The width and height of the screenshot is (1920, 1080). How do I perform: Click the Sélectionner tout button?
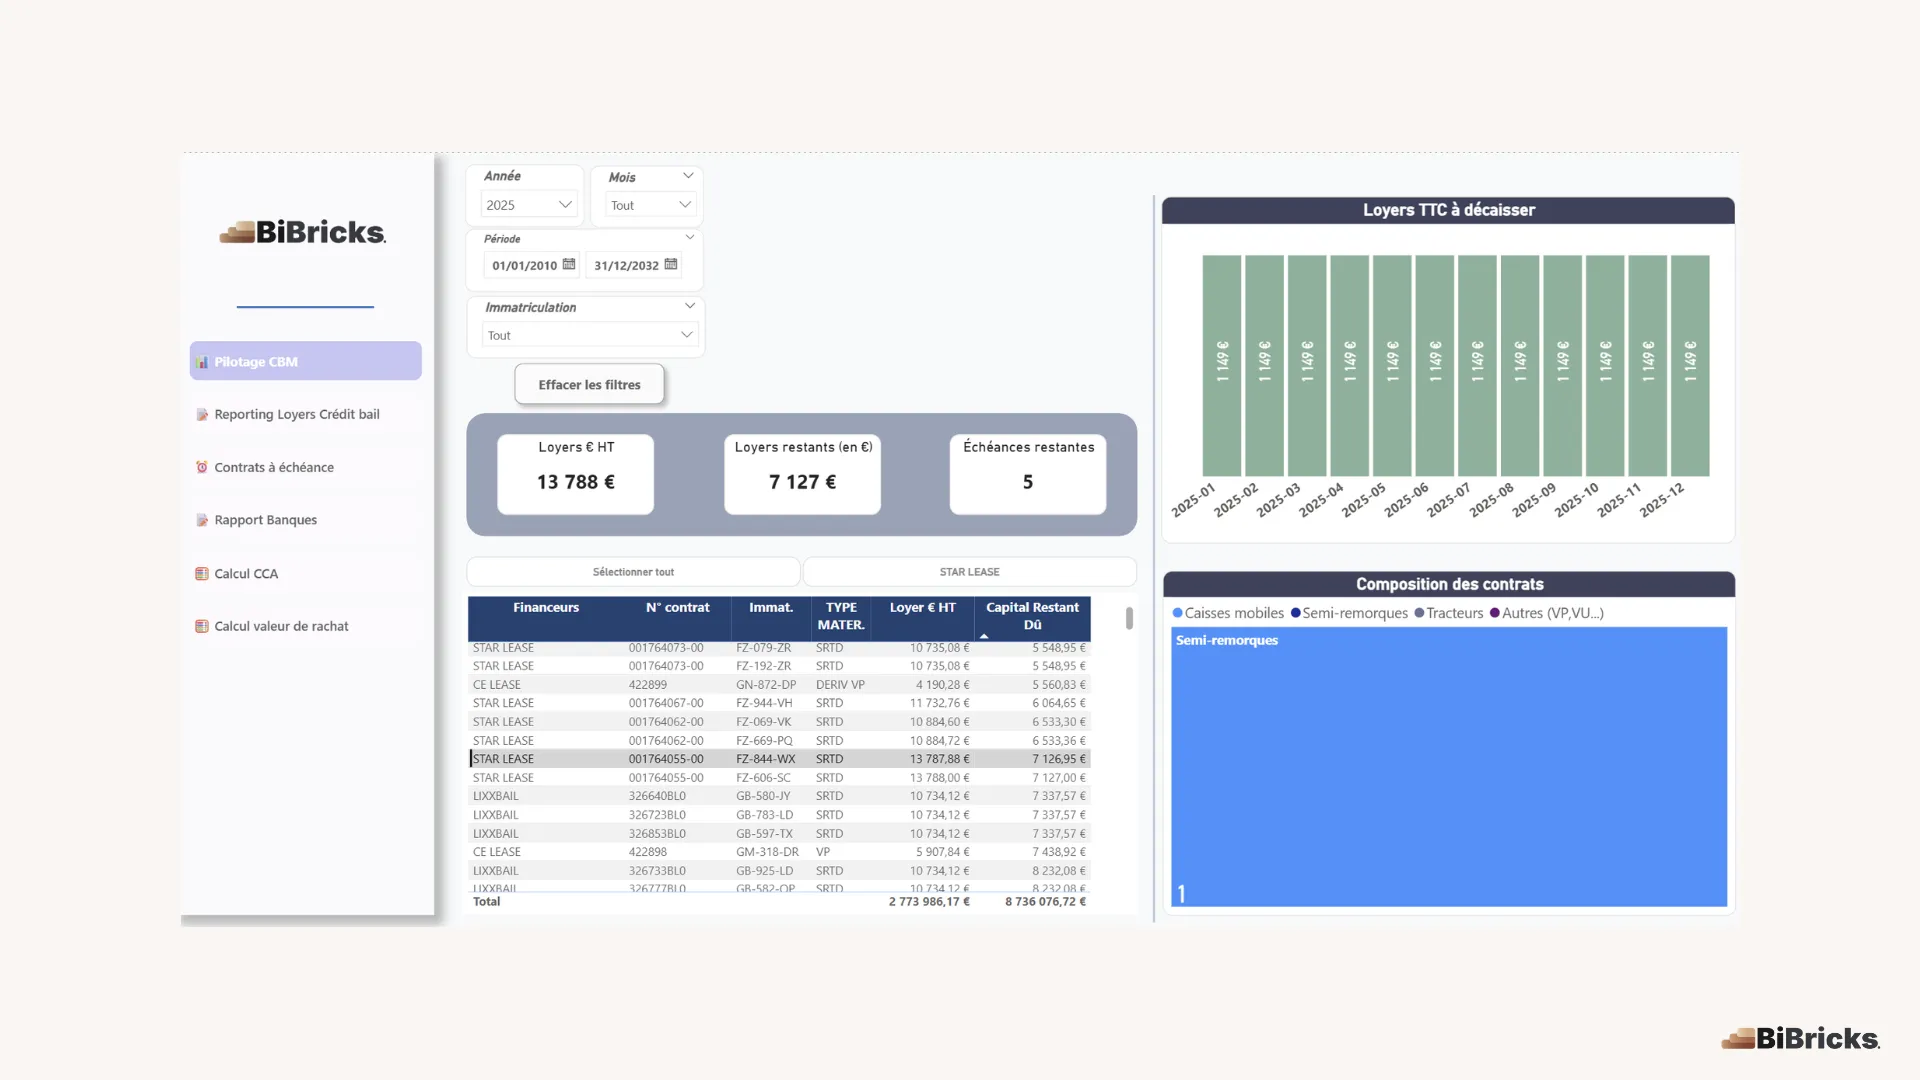tap(633, 572)
